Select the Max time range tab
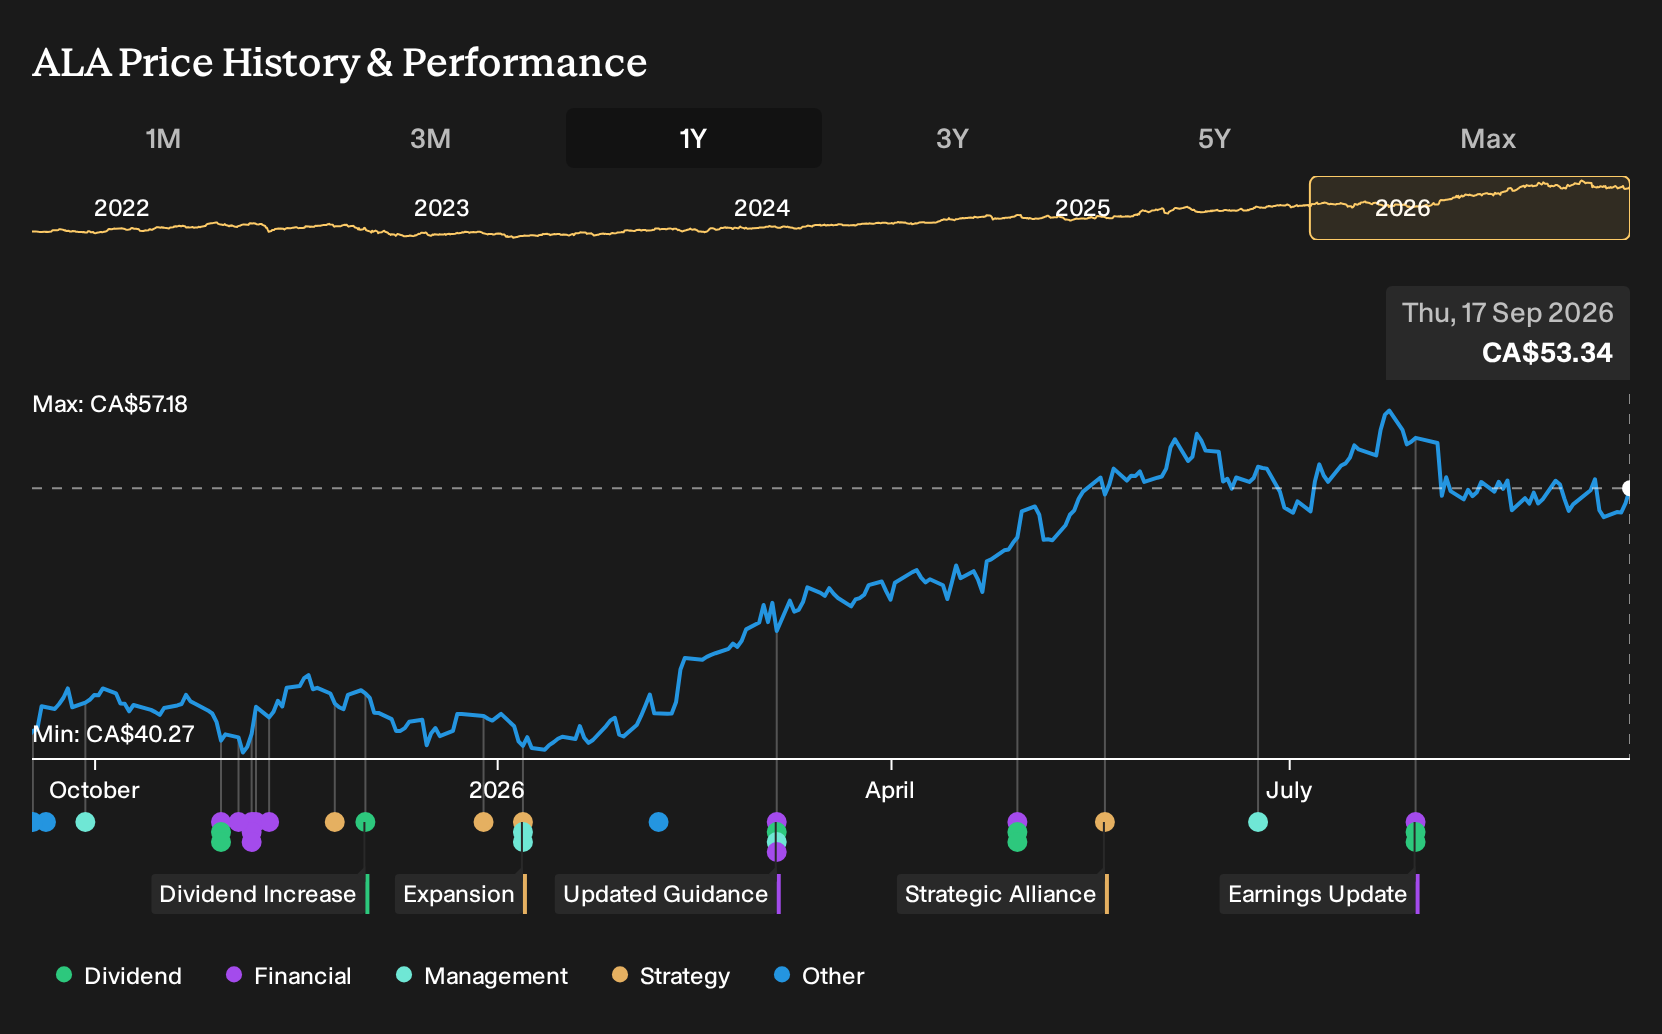 tap(1488, 138)
